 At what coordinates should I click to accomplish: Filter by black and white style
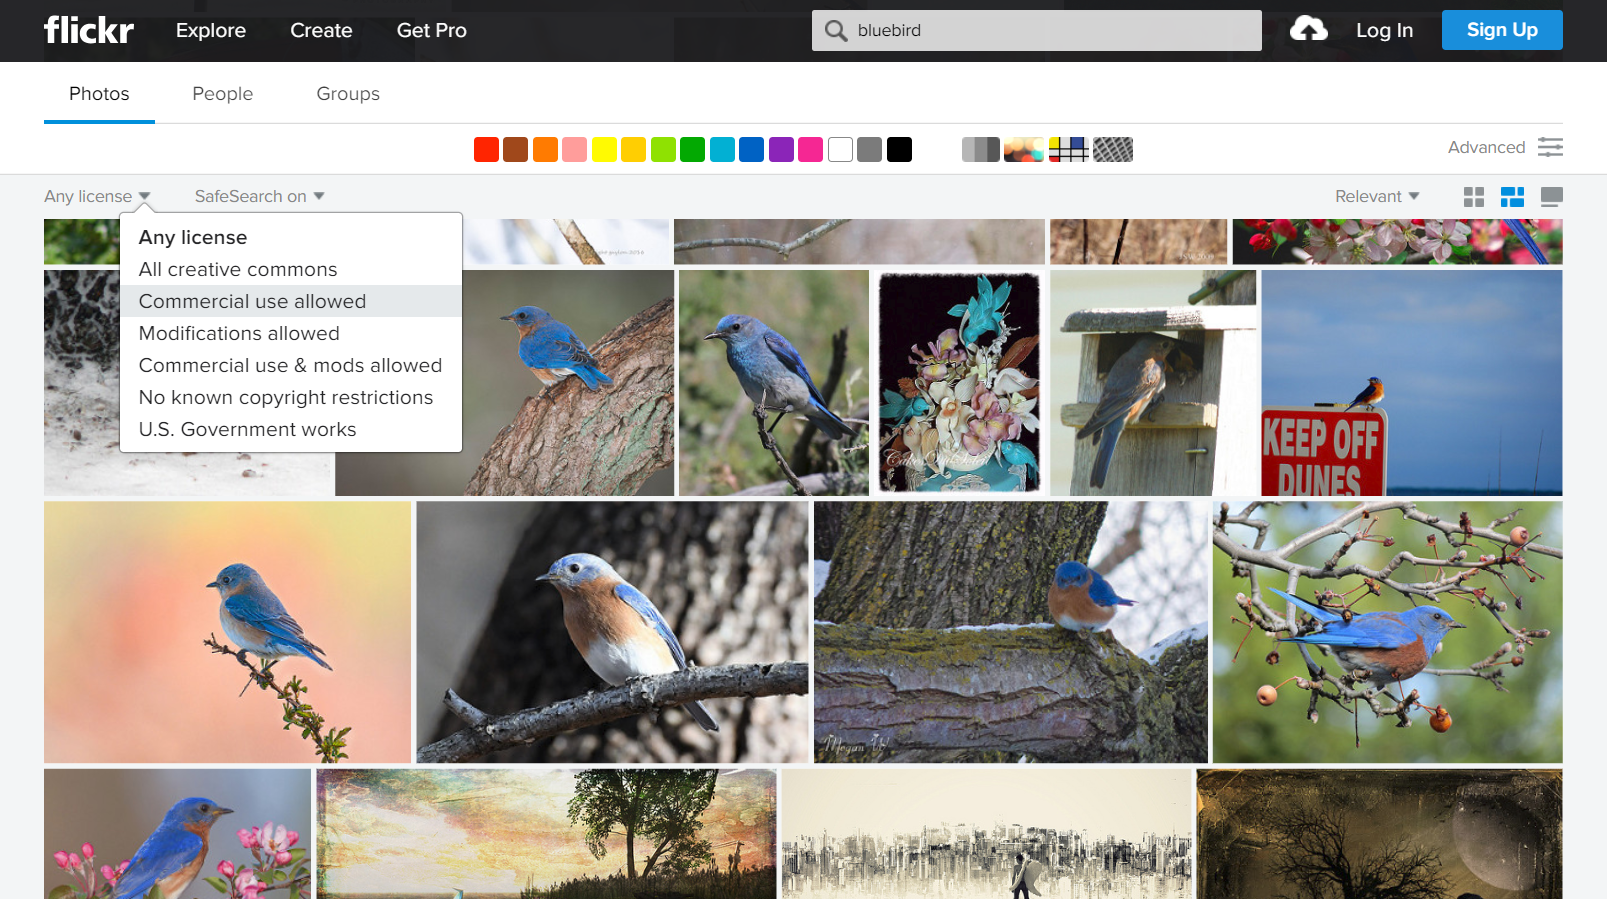[x=980, y=150]
